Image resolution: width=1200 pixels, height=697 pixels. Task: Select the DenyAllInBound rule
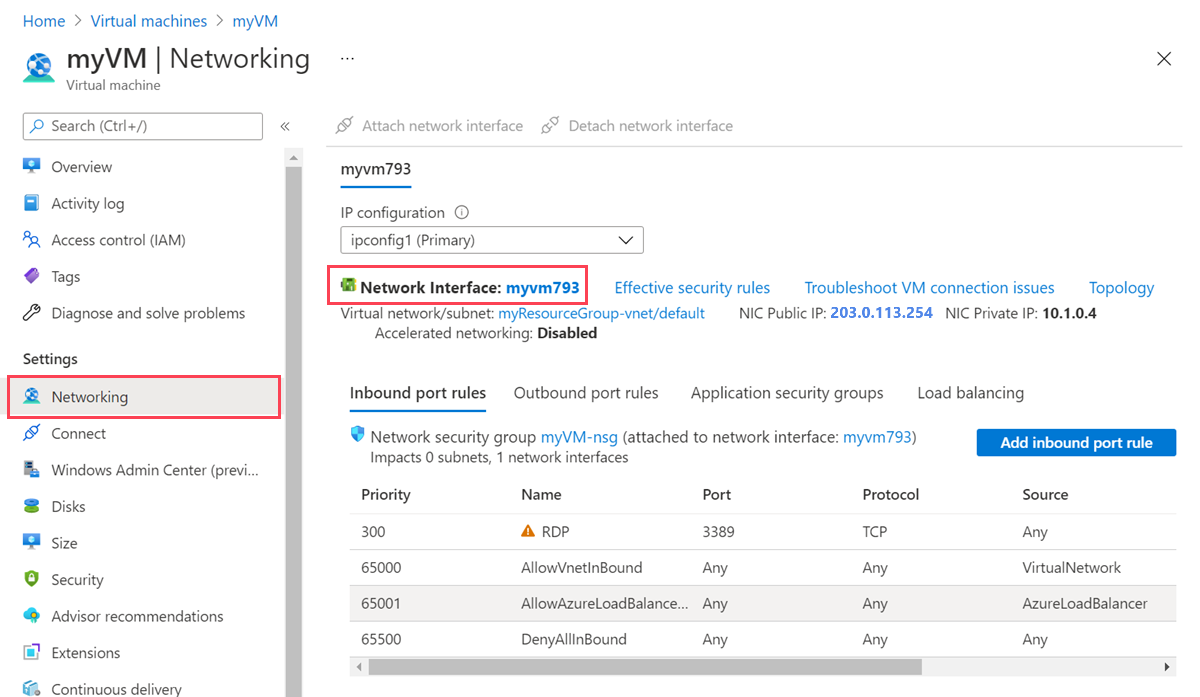click(x=763, y=639)
